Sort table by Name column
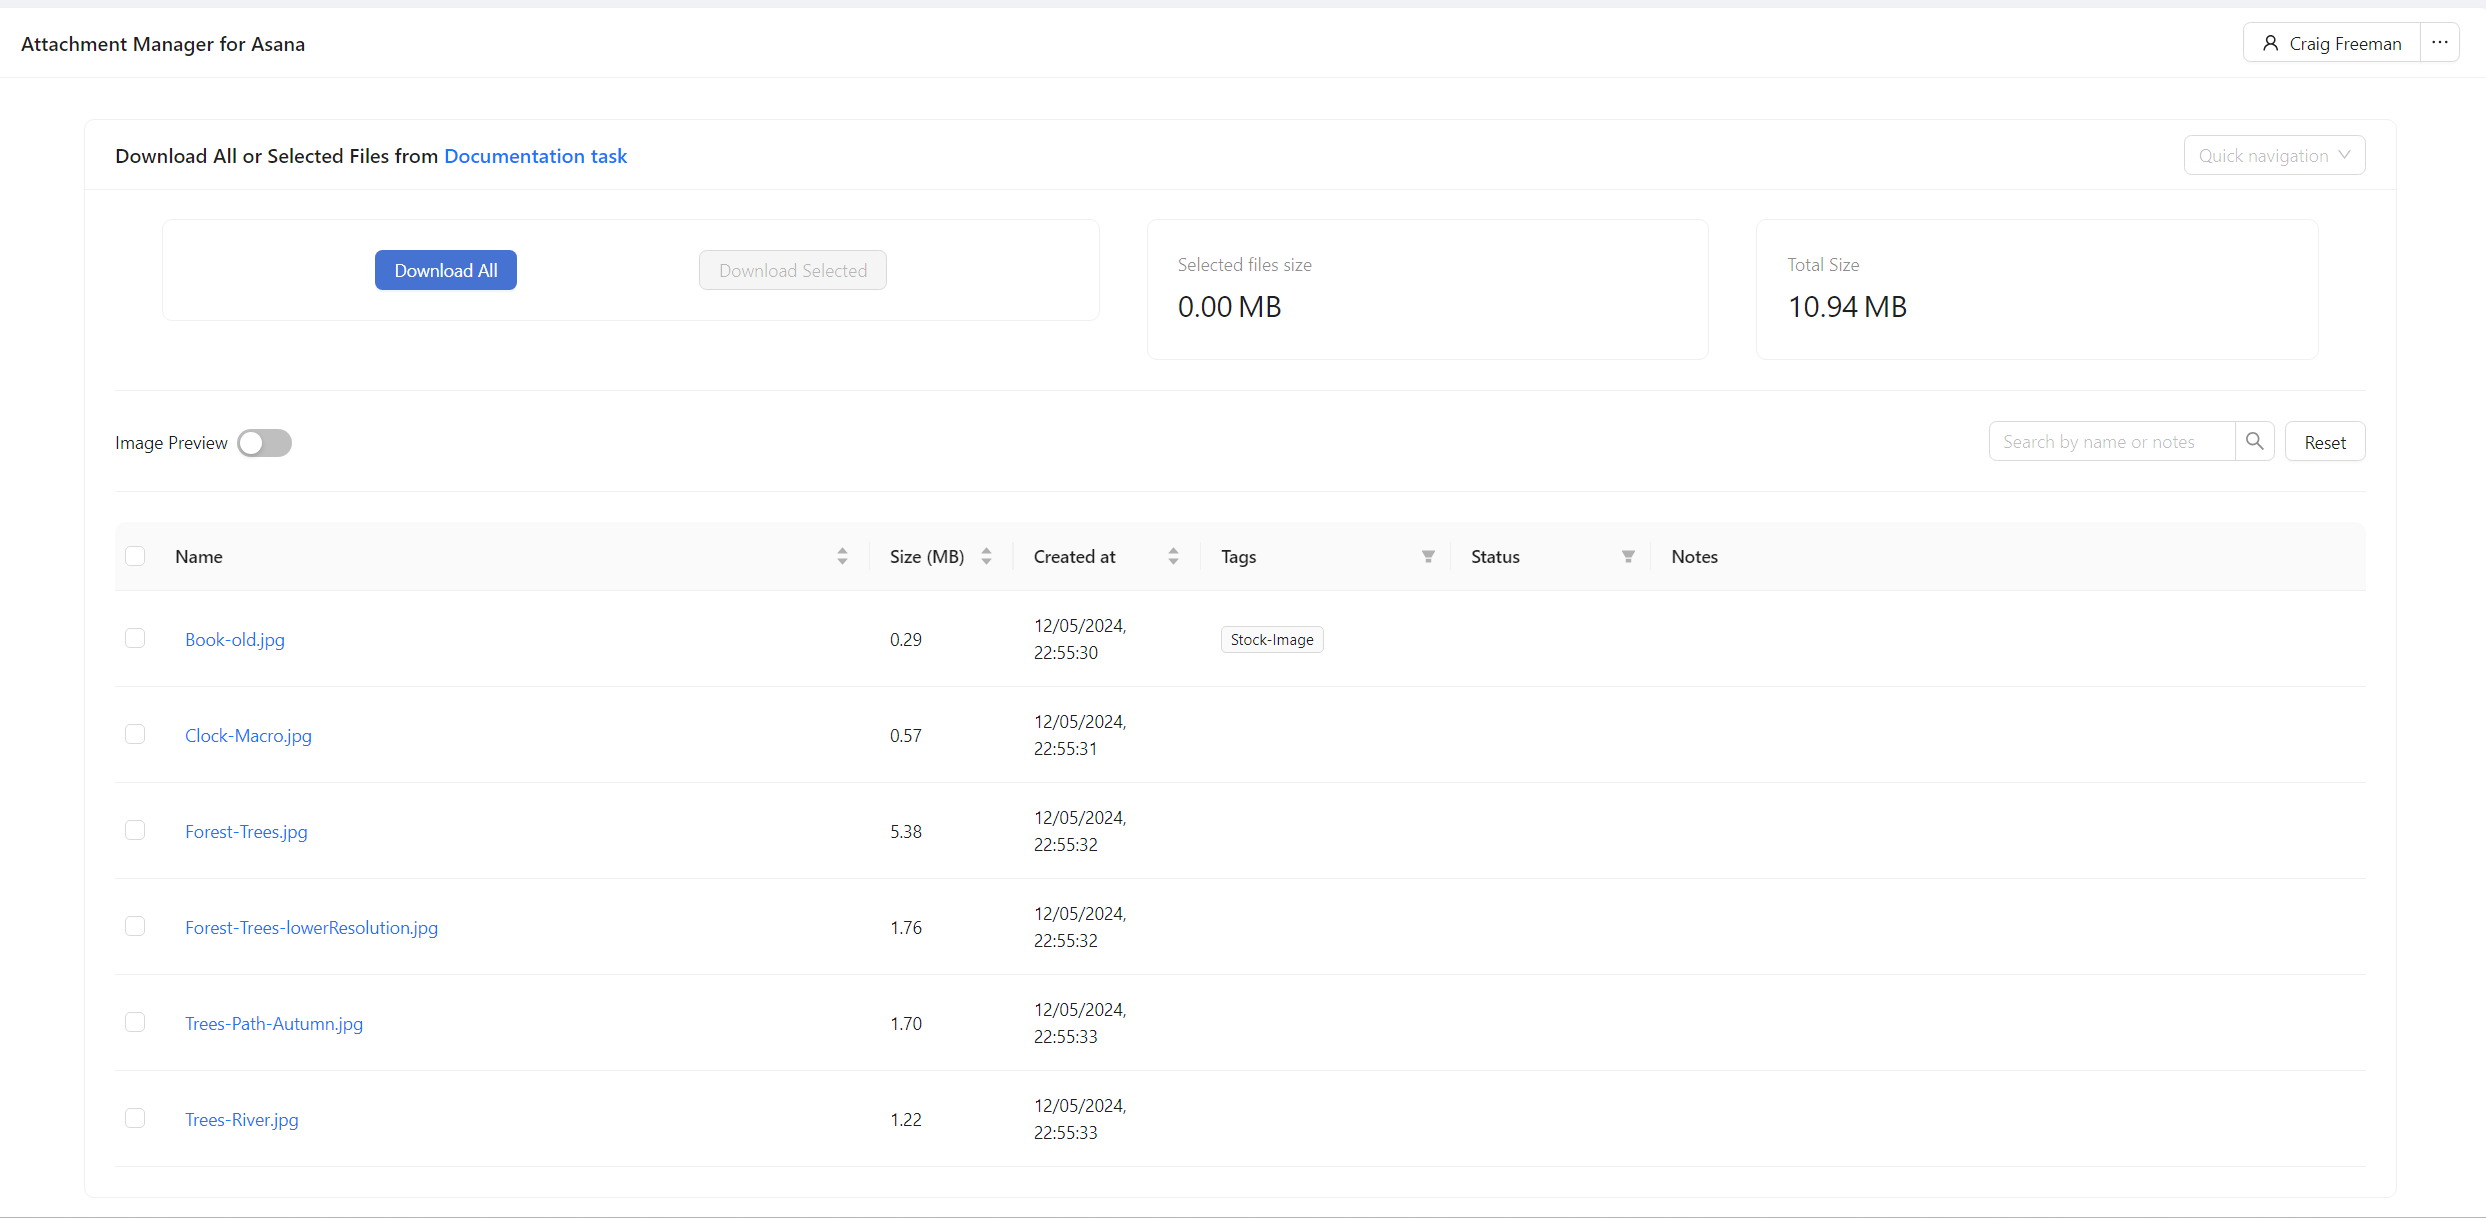 [842, 556]
